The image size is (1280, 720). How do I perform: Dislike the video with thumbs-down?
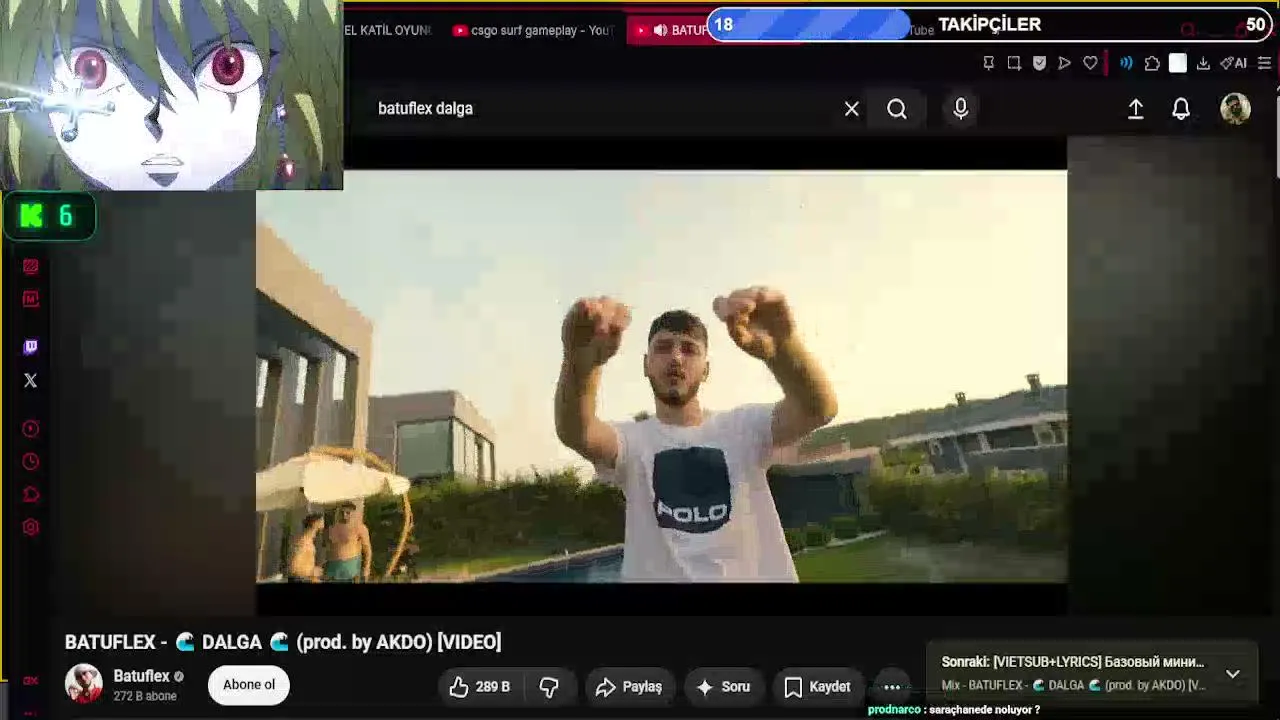[x=549, y=686]
